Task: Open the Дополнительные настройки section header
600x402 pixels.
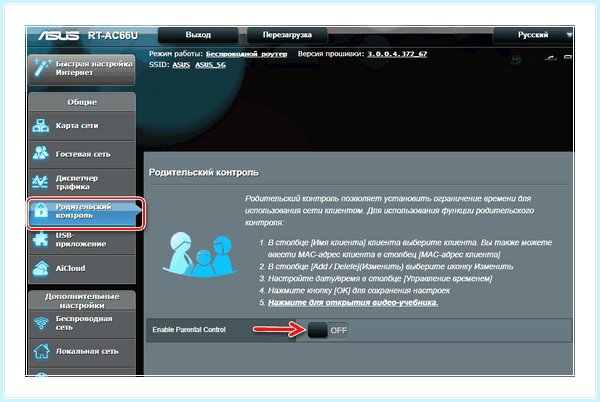Action: point(82,301)
